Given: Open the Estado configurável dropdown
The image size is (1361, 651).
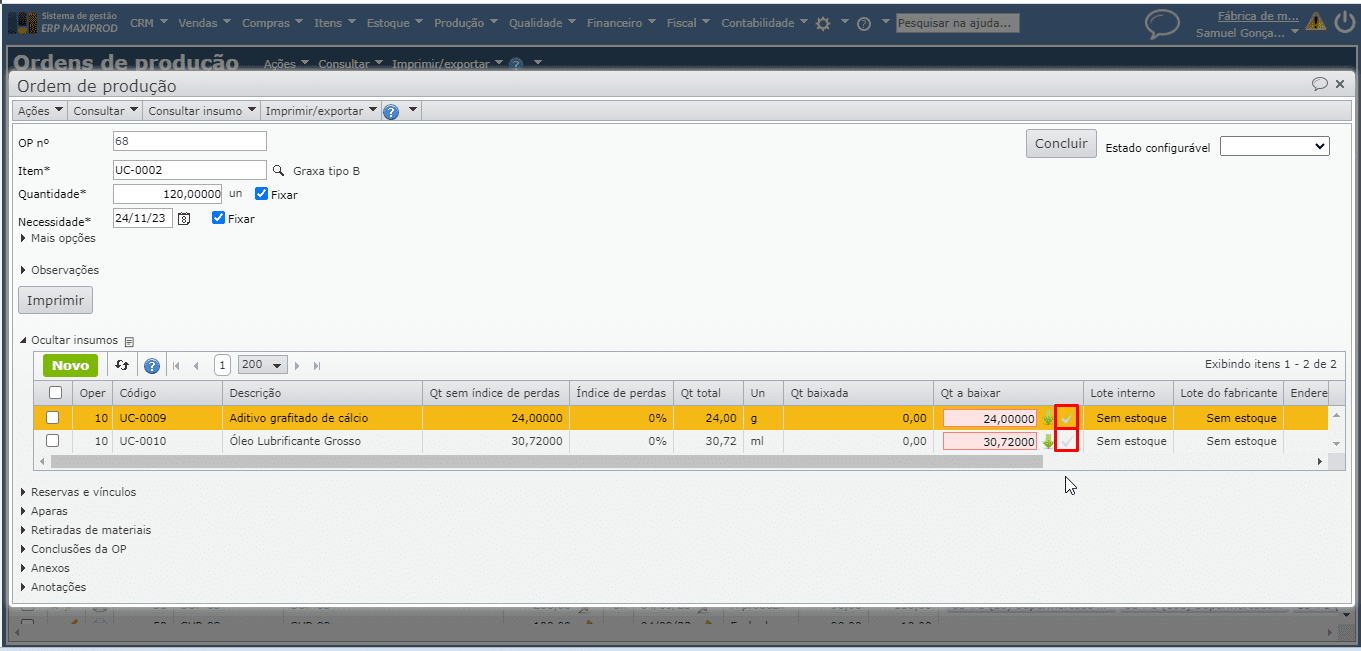Looking at the screenshot, I should coord(1275,146).
